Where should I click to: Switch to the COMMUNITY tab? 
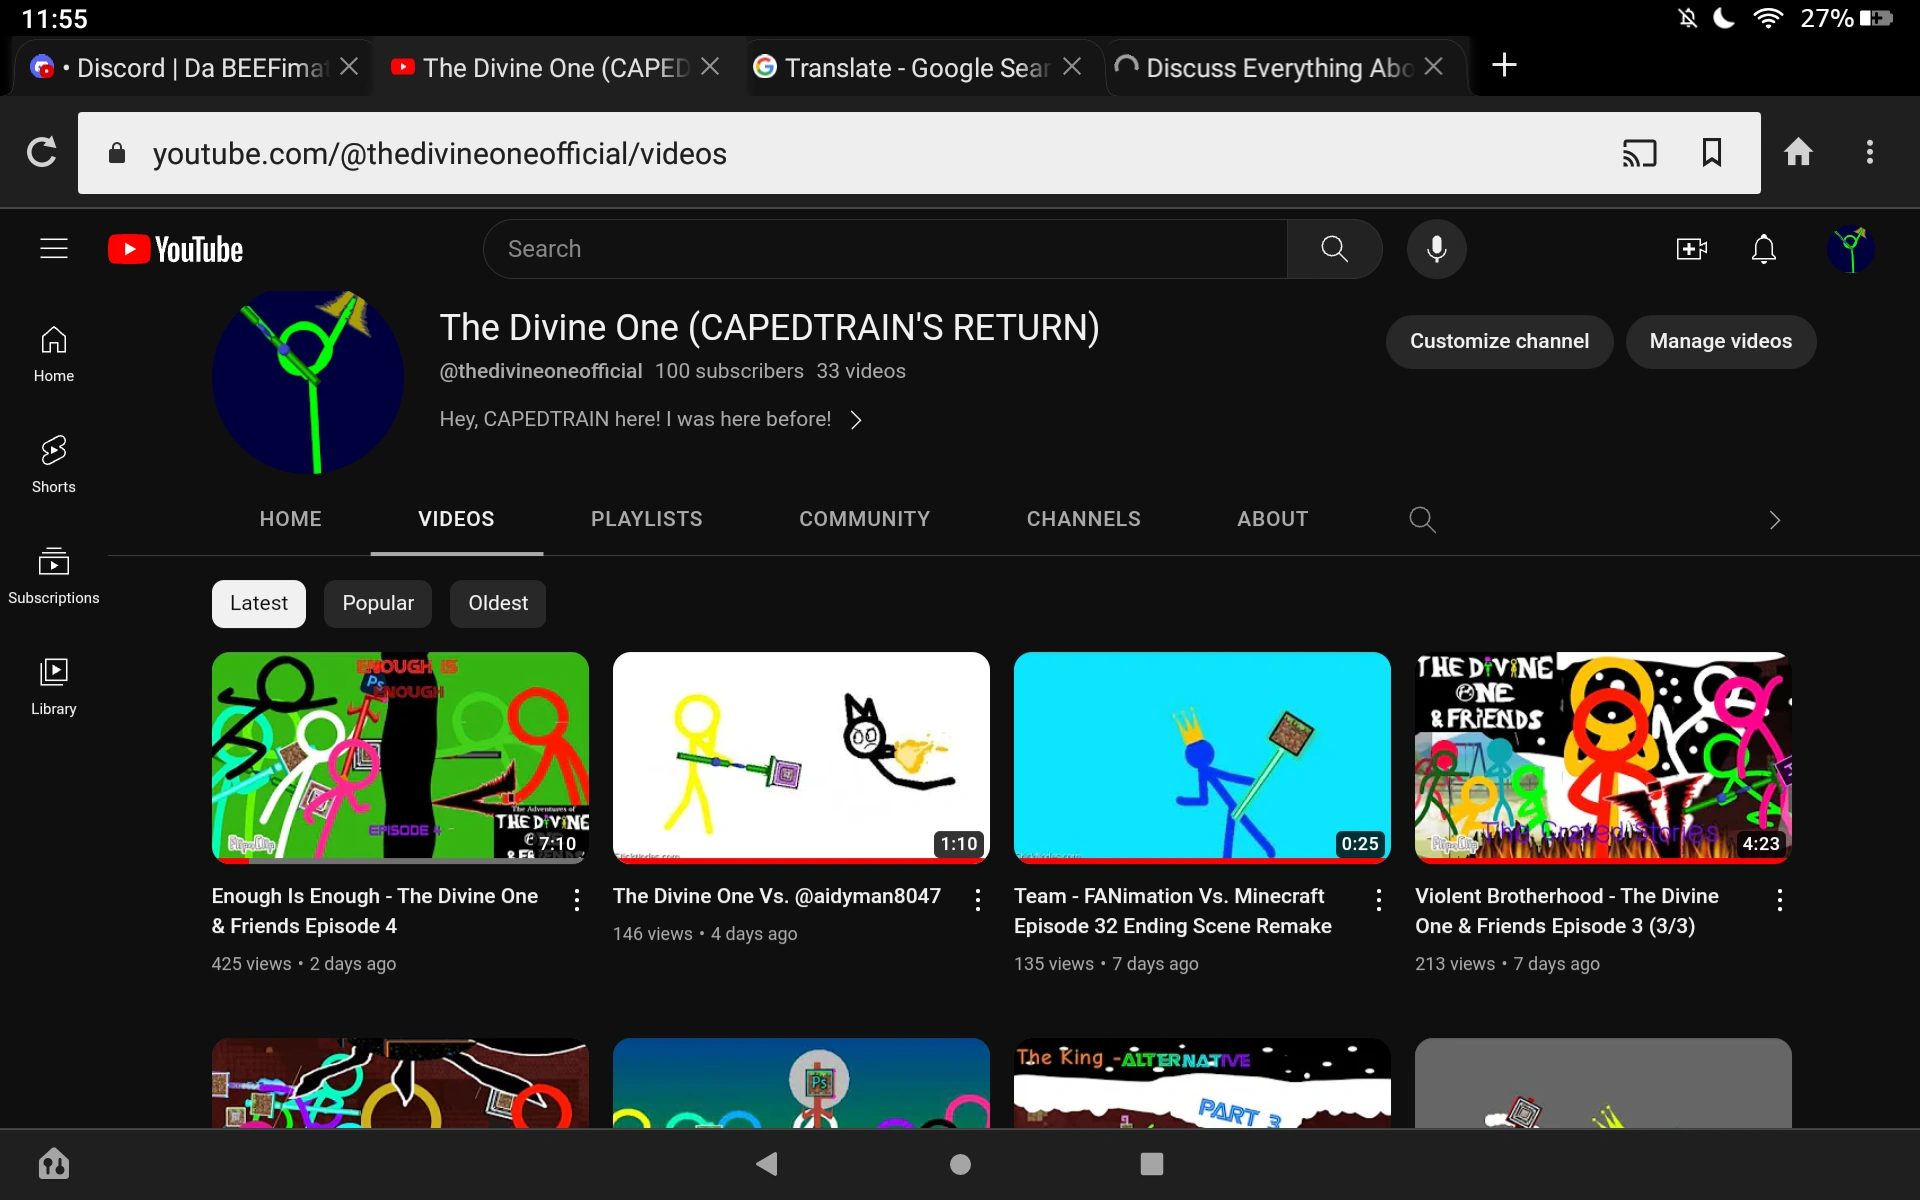coord(864,519)
